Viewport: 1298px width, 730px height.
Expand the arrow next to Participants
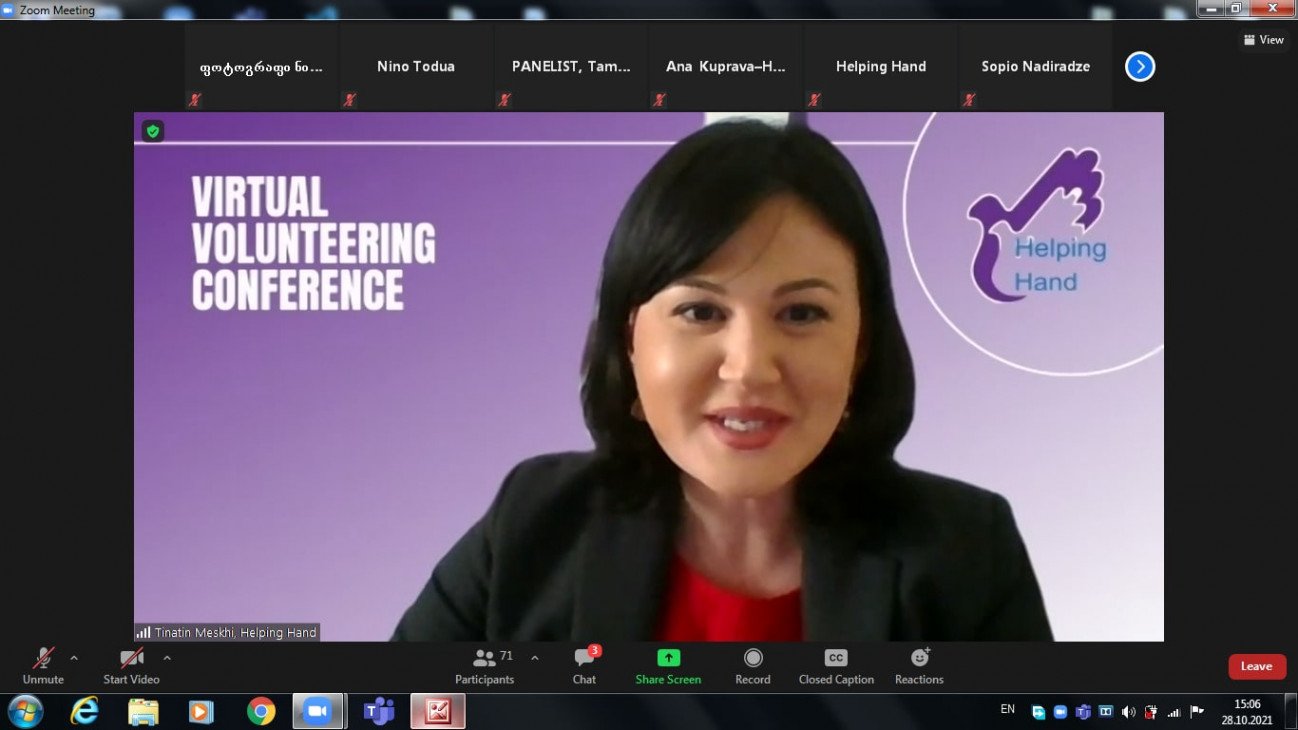click(x=534, y=658)
